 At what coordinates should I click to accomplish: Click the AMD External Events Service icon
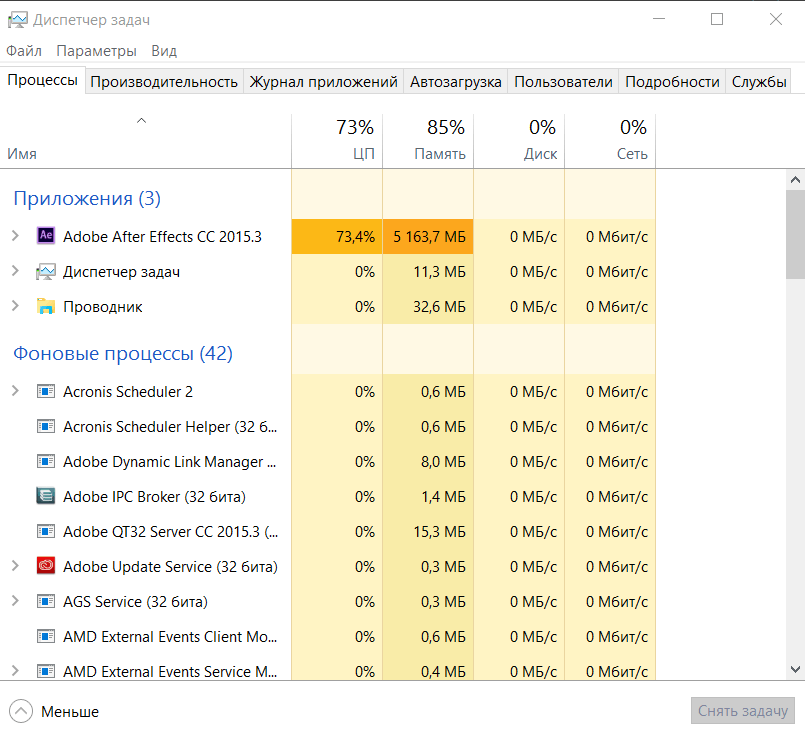click(x=46, y=671)
